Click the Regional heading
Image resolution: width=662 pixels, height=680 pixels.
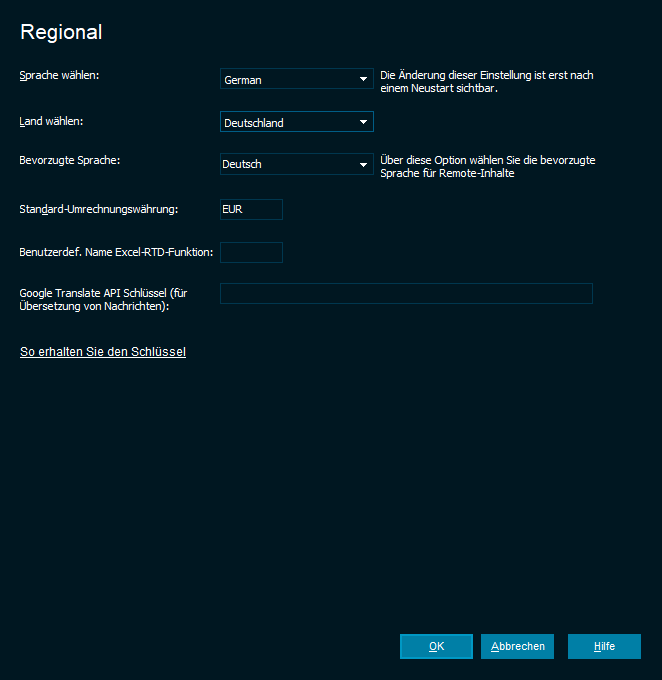(61, 32)
